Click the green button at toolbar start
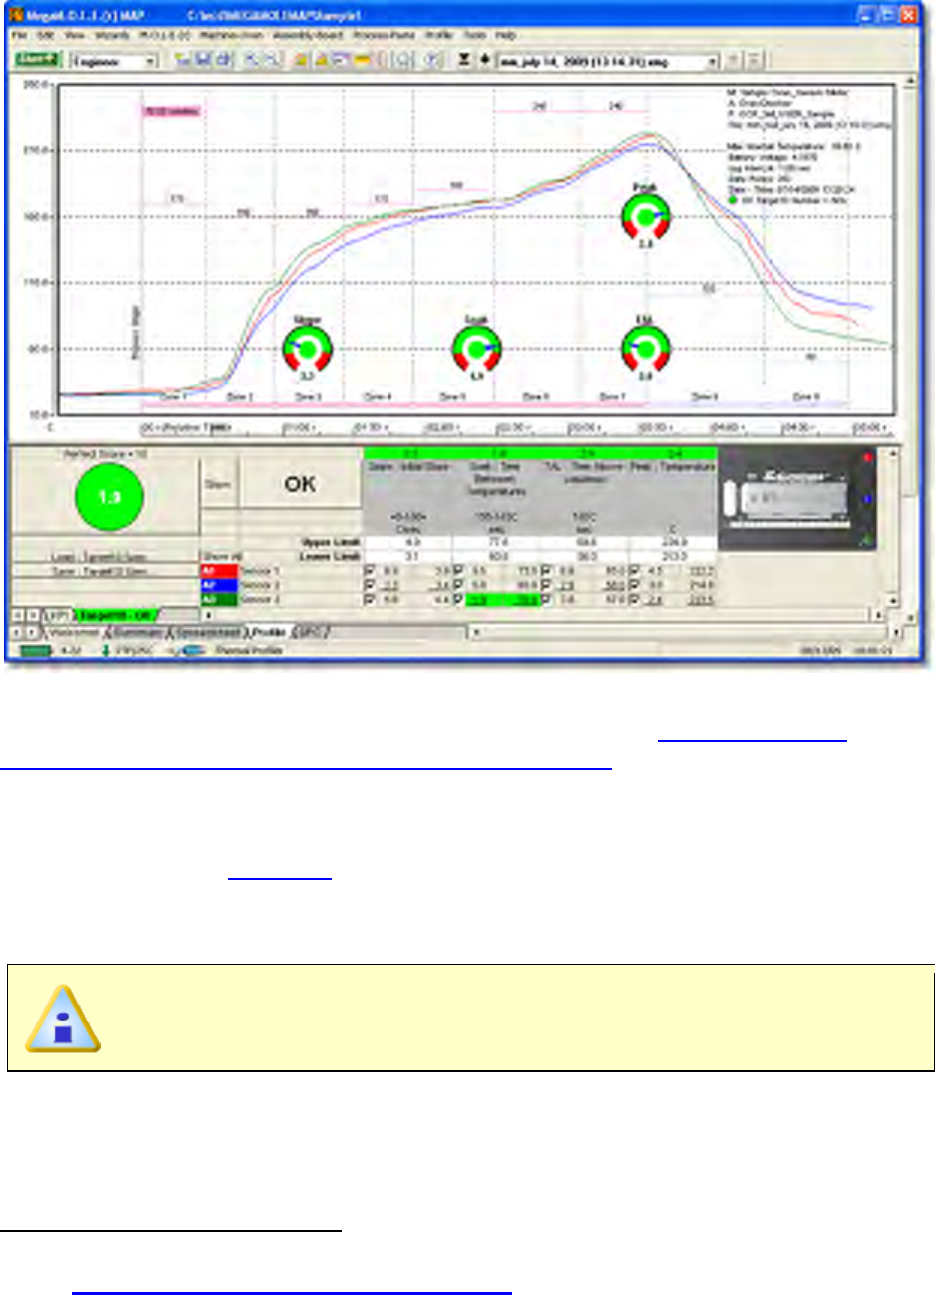The image size is (935, 1295). pyautogui.click(x=37, y=60)
